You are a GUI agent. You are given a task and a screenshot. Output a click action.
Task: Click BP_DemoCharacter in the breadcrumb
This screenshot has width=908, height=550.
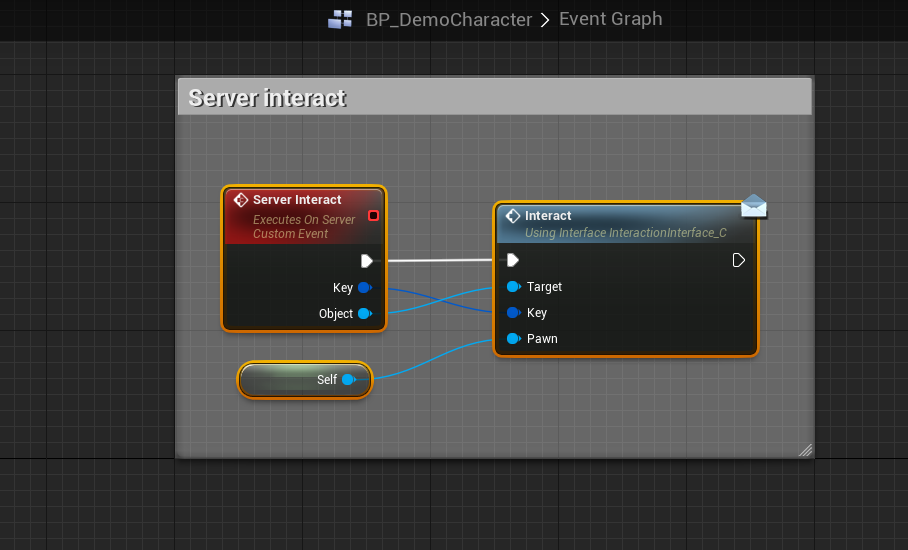[x=448, y=19]
